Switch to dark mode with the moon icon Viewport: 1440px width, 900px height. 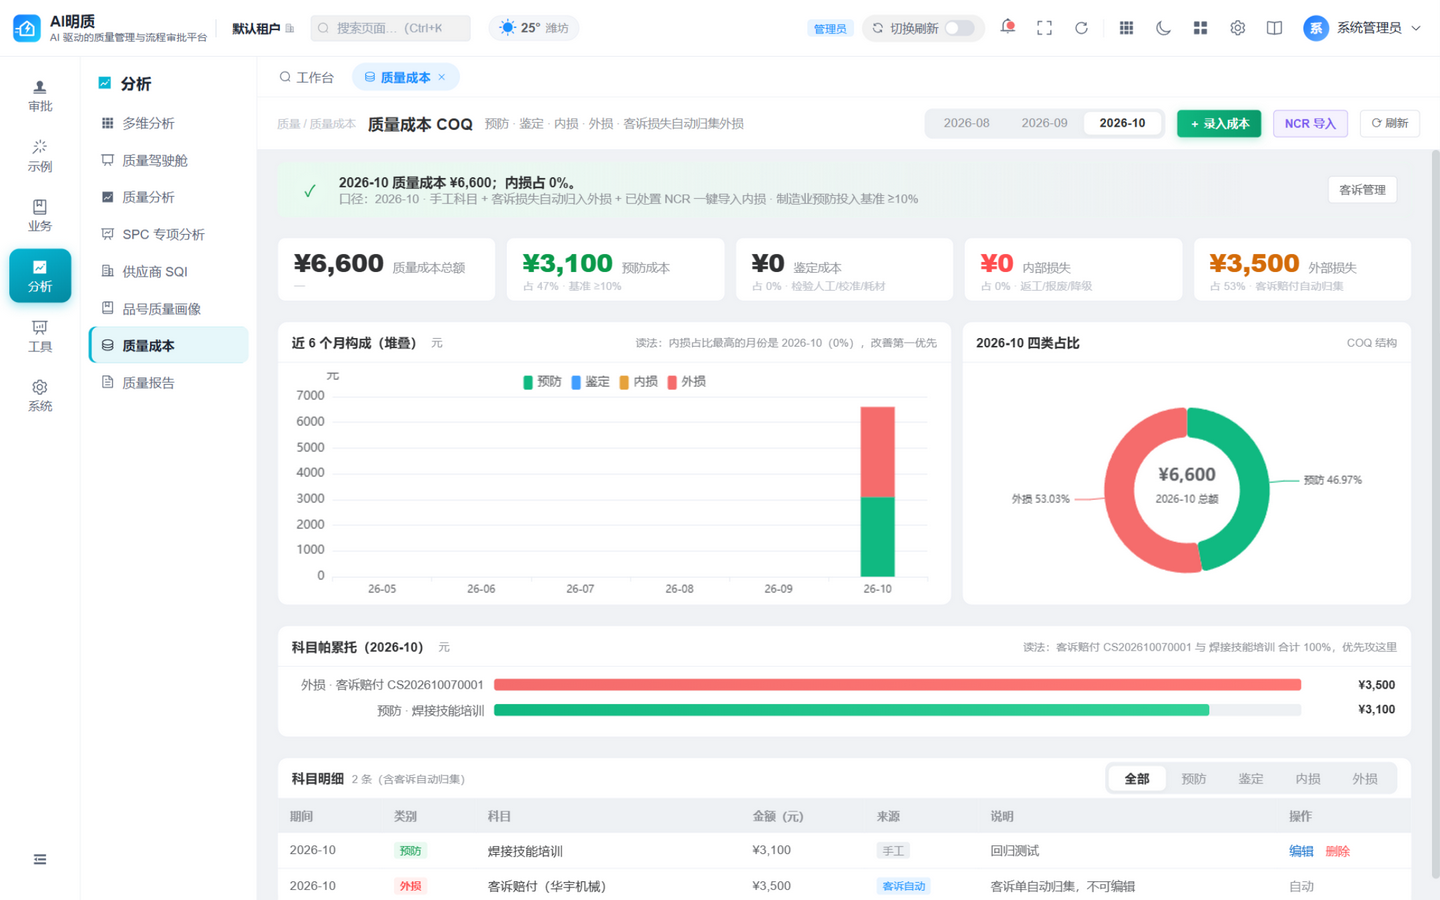1163,28
